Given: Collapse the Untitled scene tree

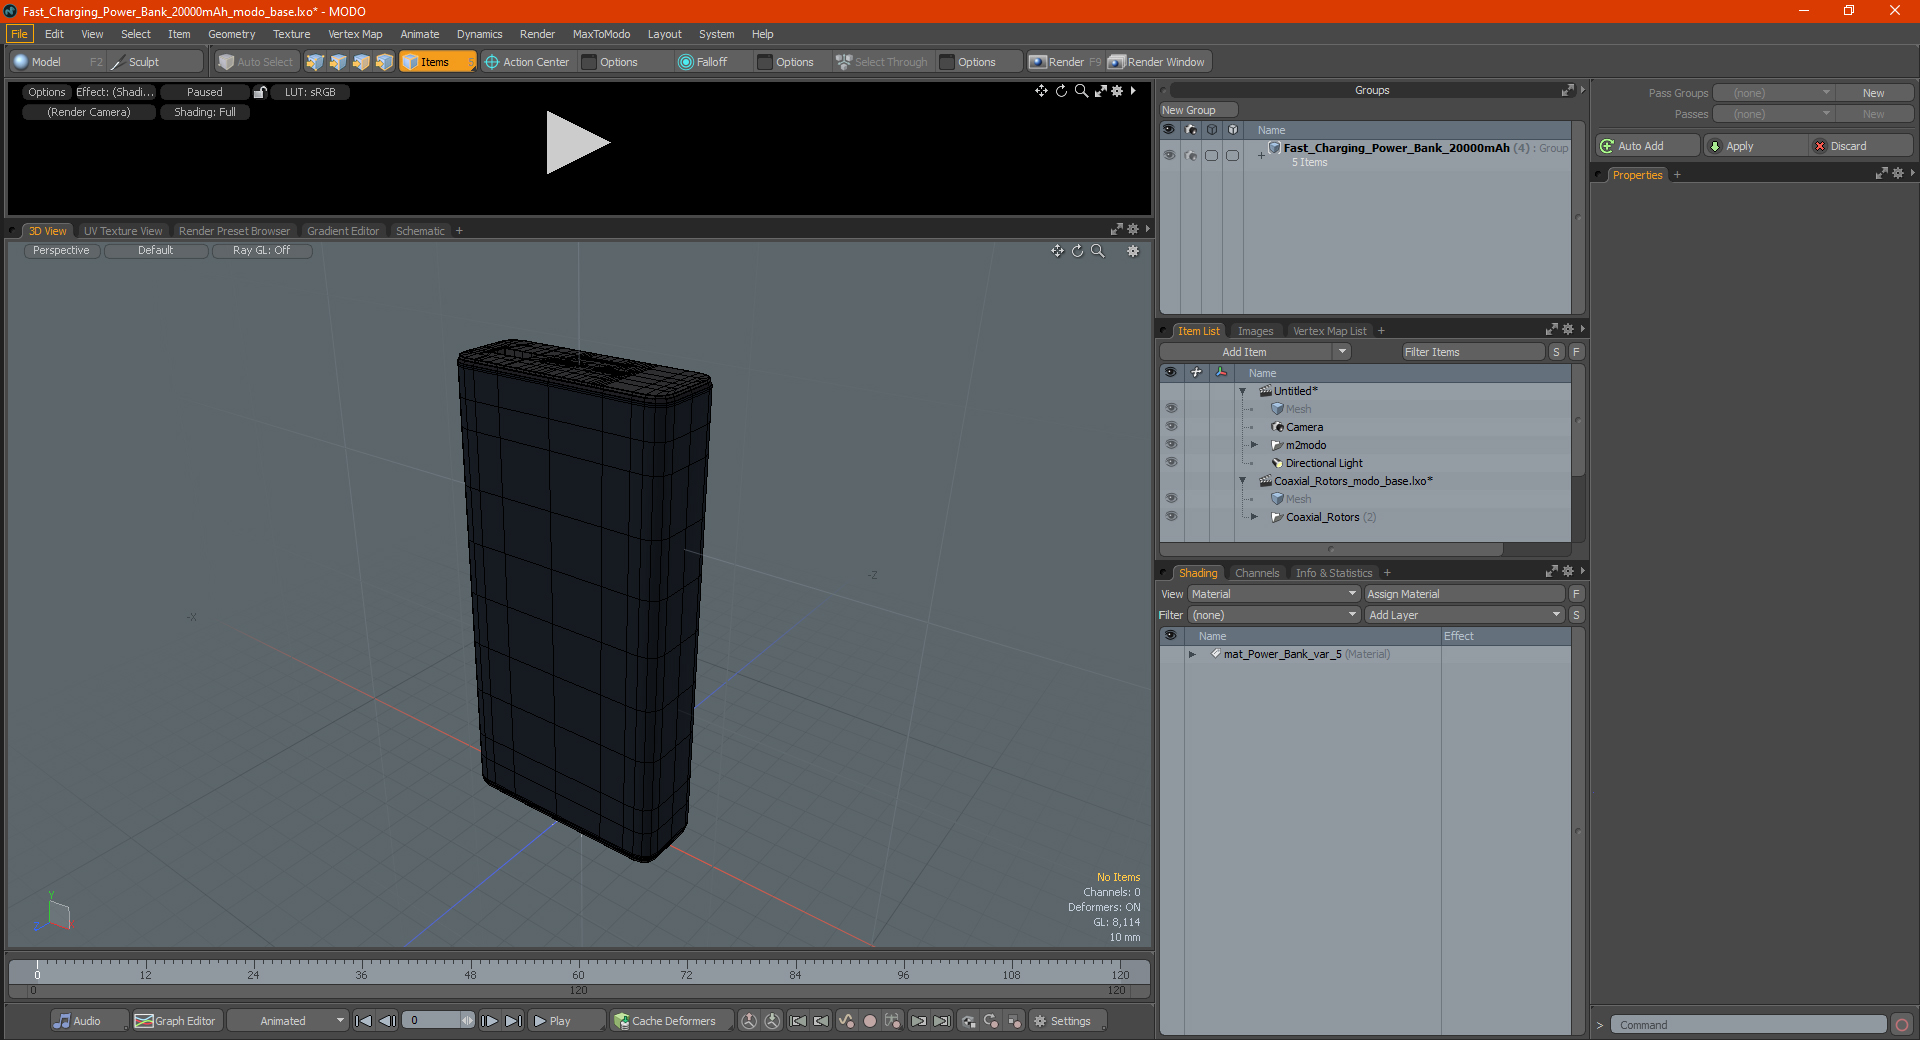Looking at the screenshot, I should click(1243, 391).
